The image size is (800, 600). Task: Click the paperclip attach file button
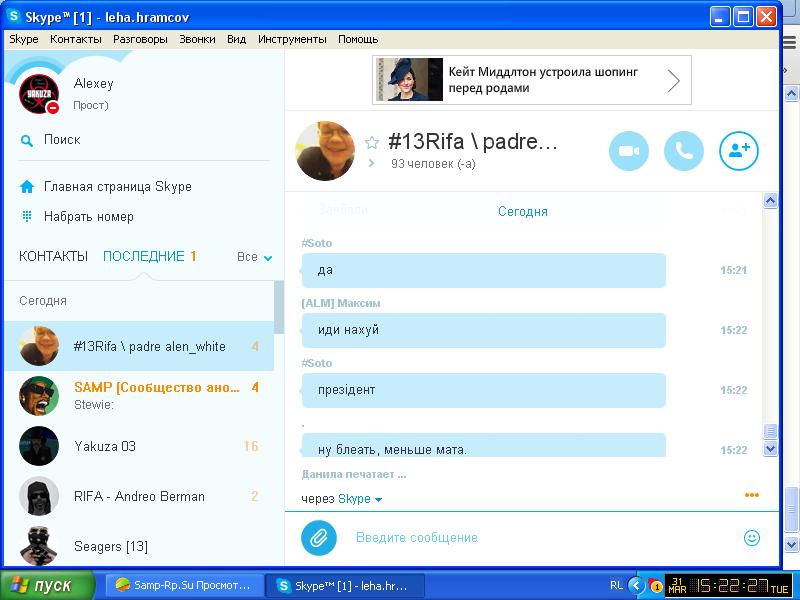[318, 537]
